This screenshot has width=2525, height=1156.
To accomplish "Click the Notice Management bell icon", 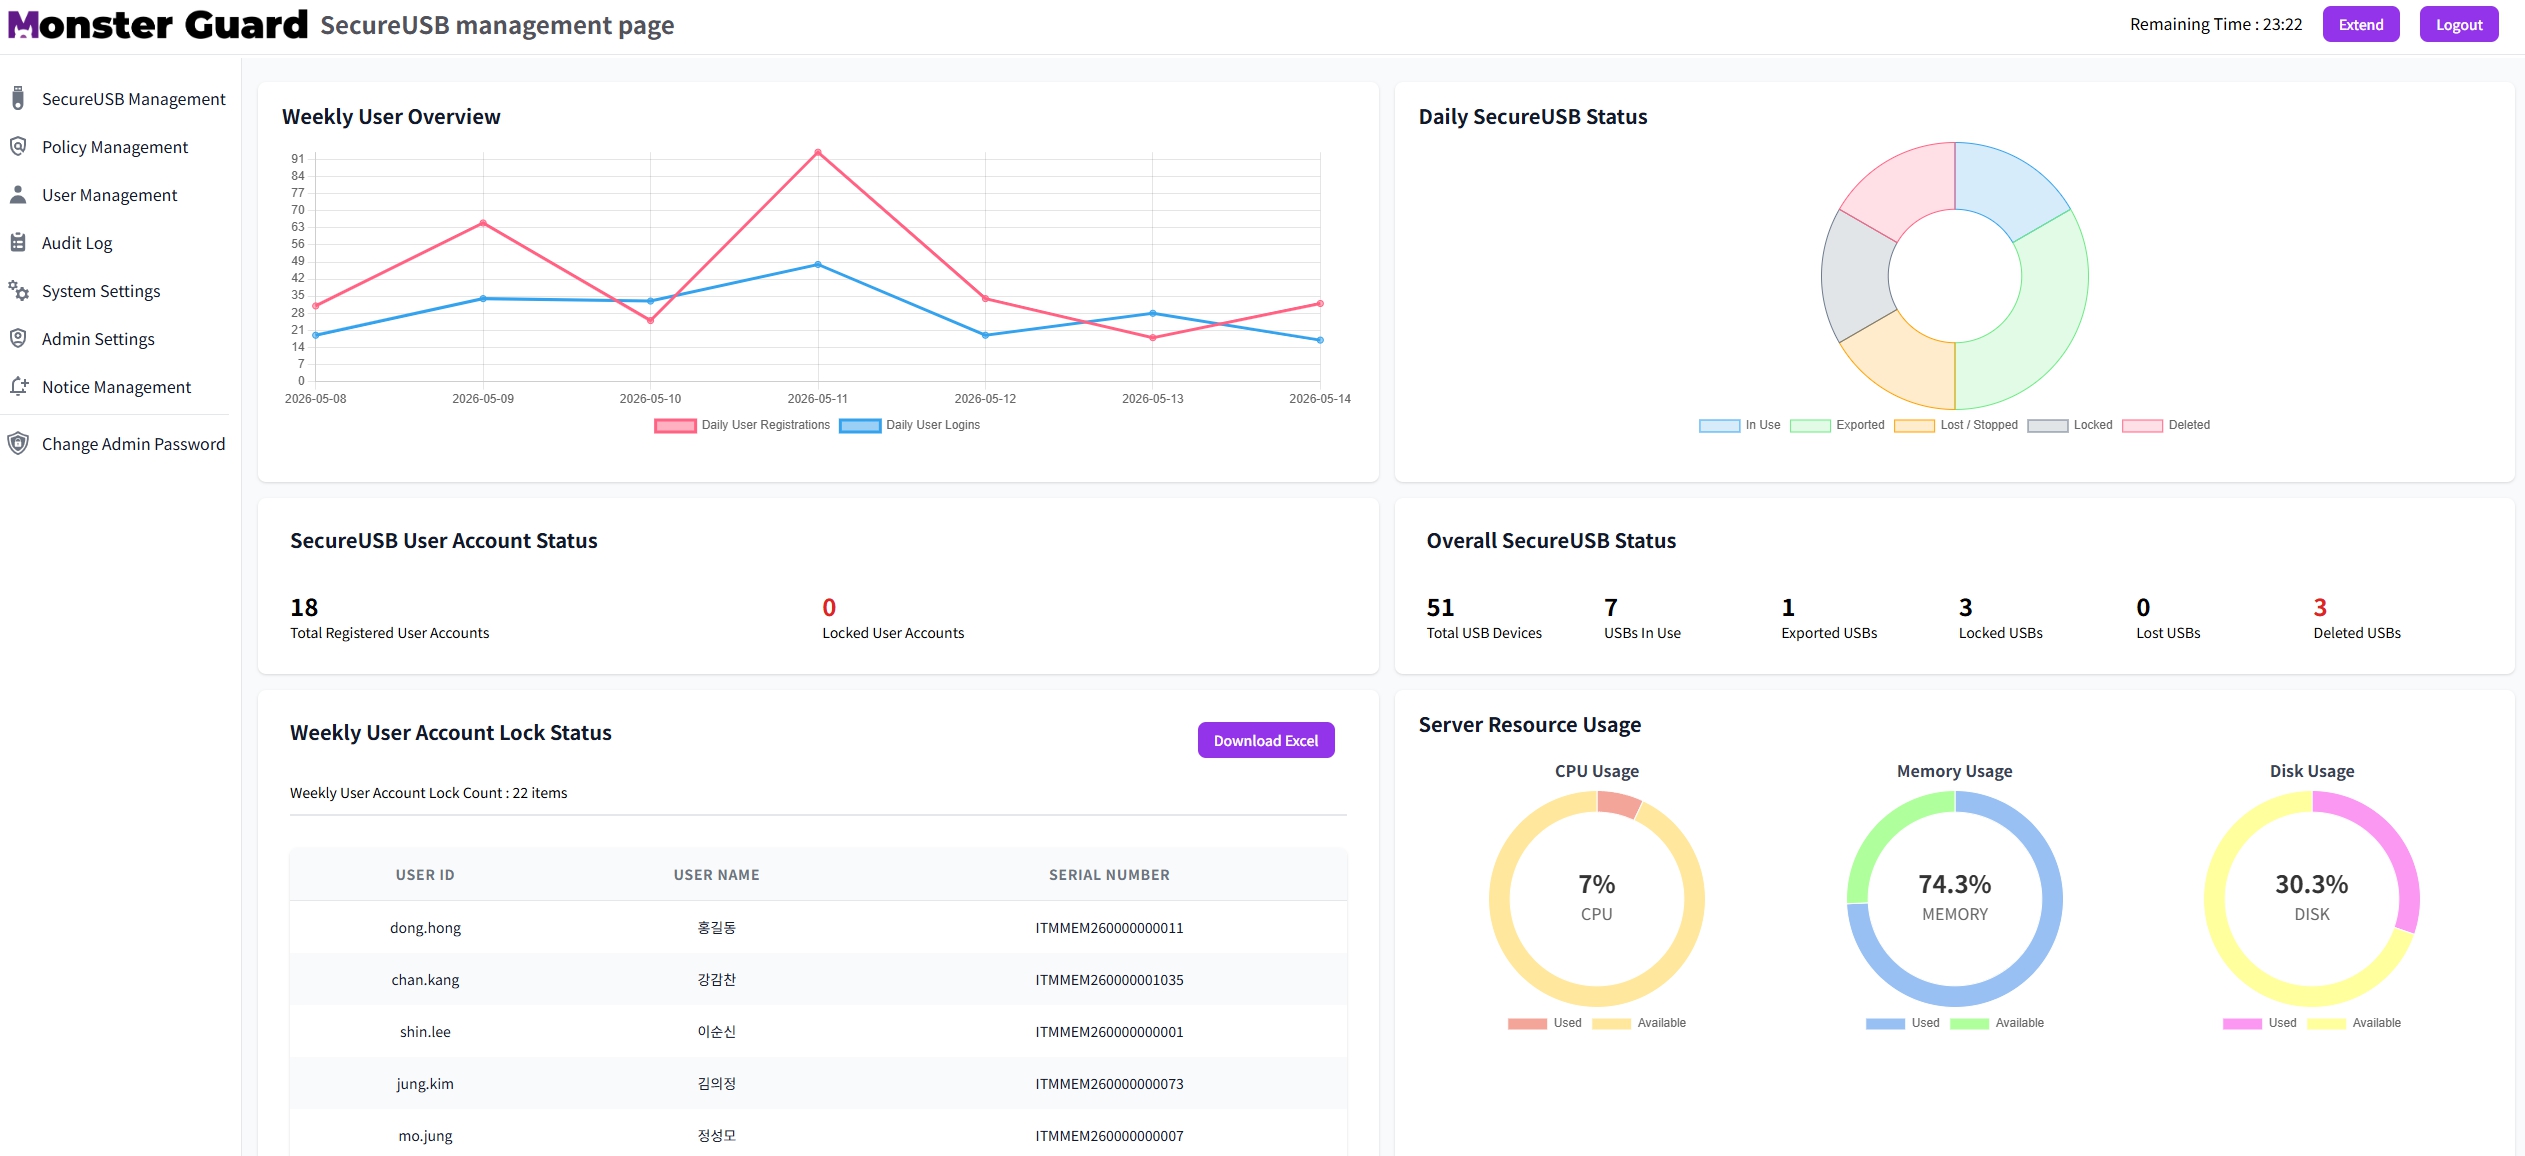I will coord(18,386).
